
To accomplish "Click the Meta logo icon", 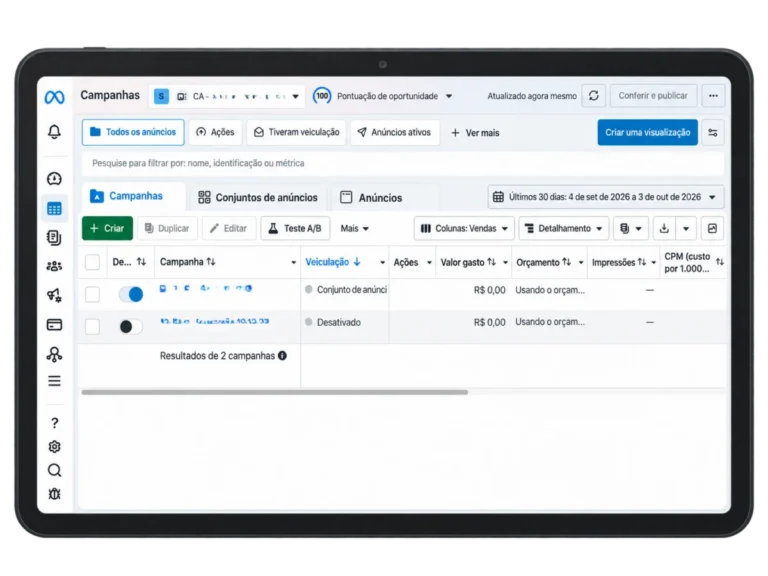I will 54,97.
